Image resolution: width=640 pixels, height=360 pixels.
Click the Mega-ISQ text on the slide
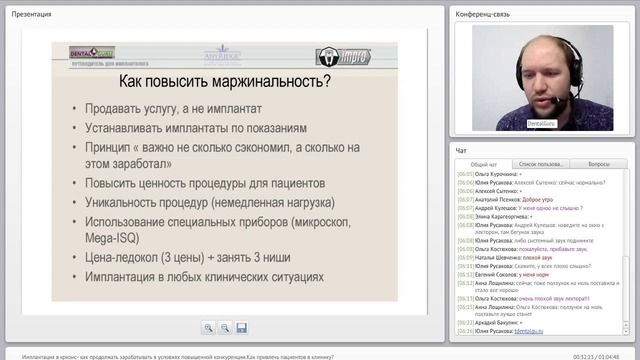coord(112,238)
